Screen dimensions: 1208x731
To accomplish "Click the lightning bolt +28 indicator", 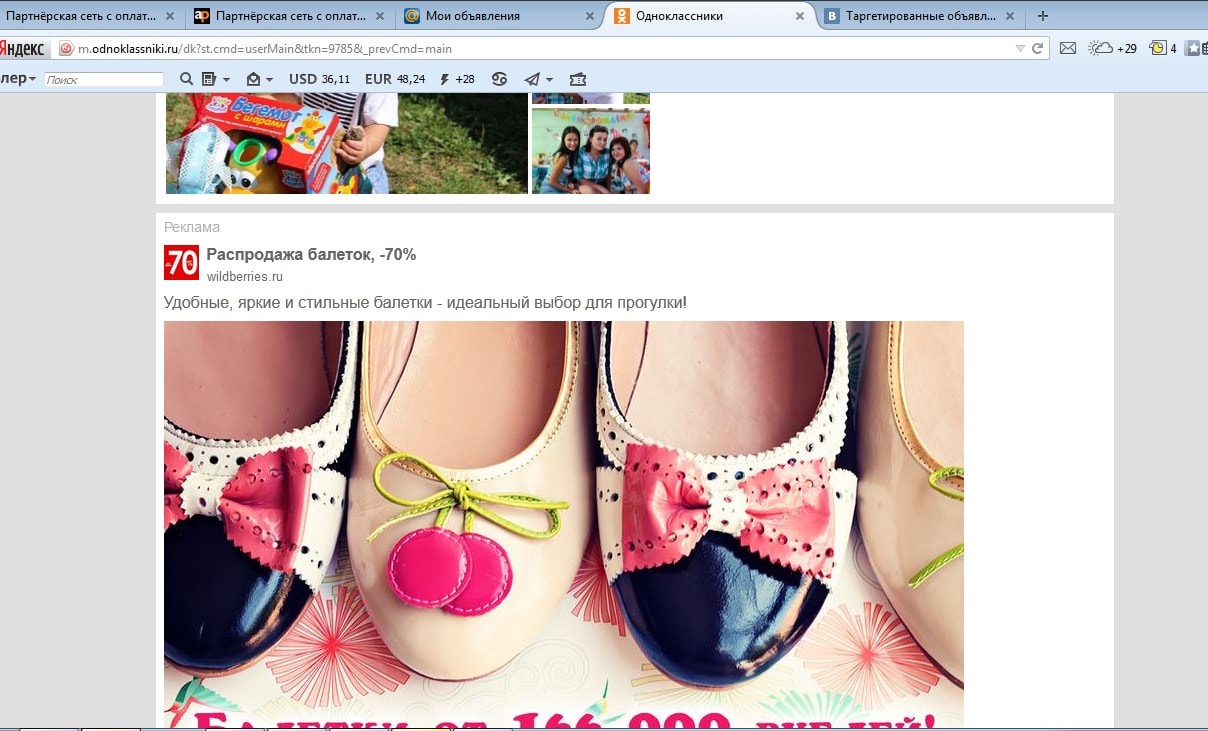I will (457, 79).
